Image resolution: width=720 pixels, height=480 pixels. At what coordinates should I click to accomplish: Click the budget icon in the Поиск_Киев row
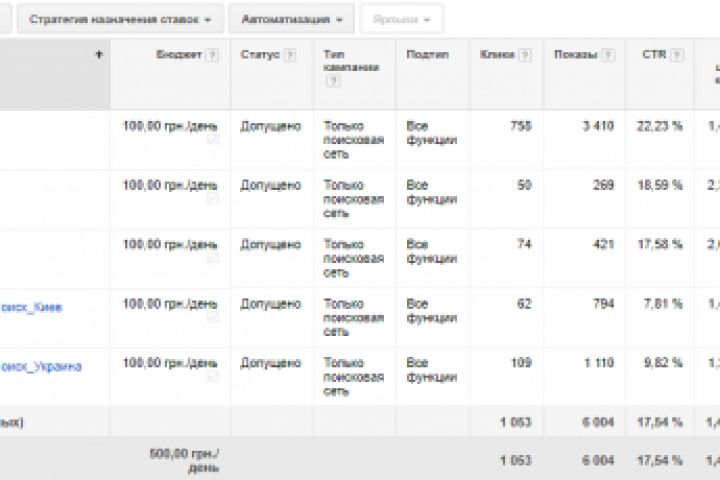[x=212, y=320]
